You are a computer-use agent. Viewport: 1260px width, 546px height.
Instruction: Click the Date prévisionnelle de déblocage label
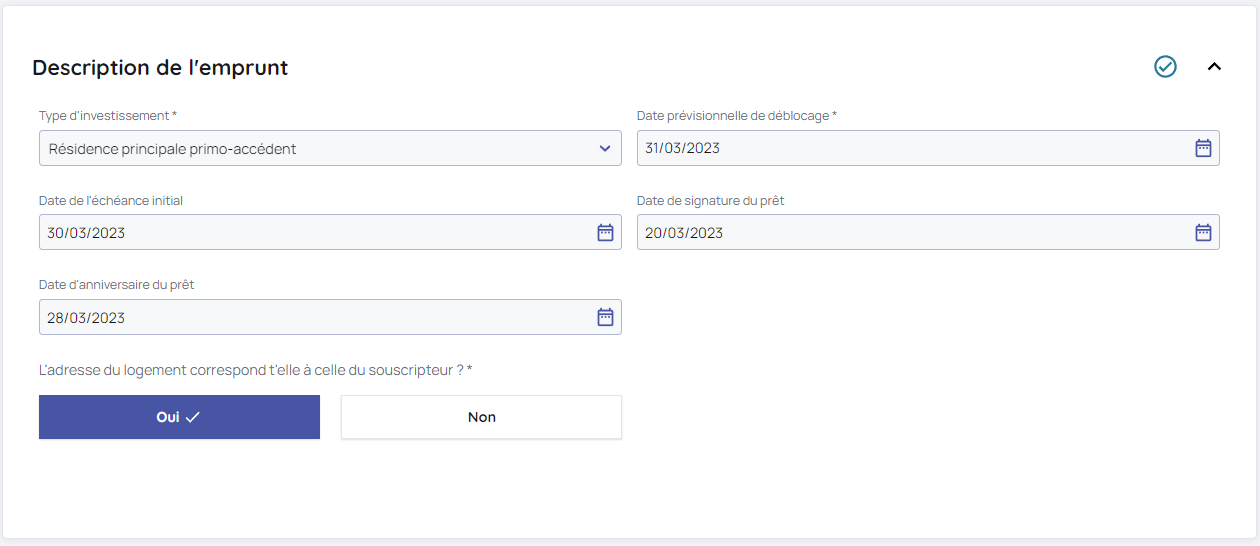coord(736,116)
